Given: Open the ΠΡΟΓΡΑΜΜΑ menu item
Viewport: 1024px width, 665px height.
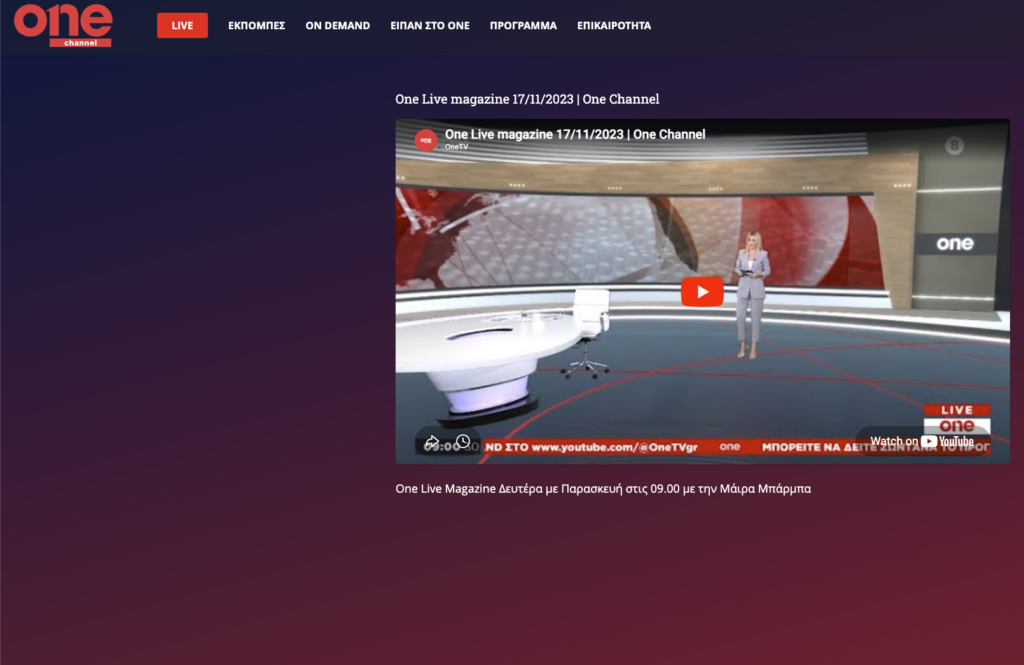Looking at the screenshot, I should 523,25.
